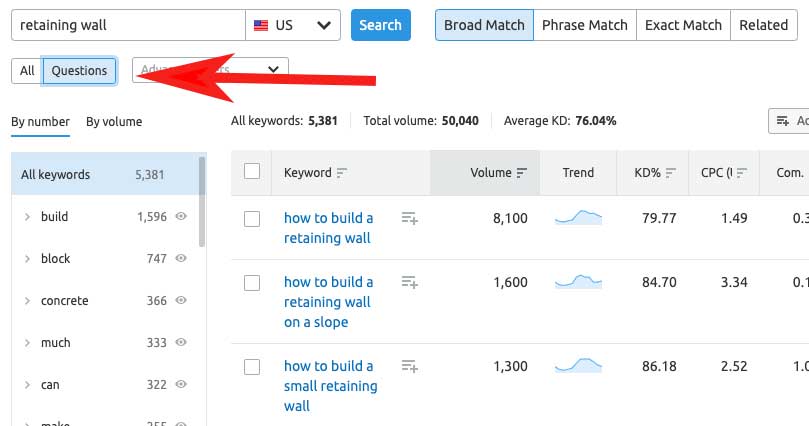Click add-to-list icon for 'retaining wall on a slope'
Viewport: 809px width, 426px height.
409,282
